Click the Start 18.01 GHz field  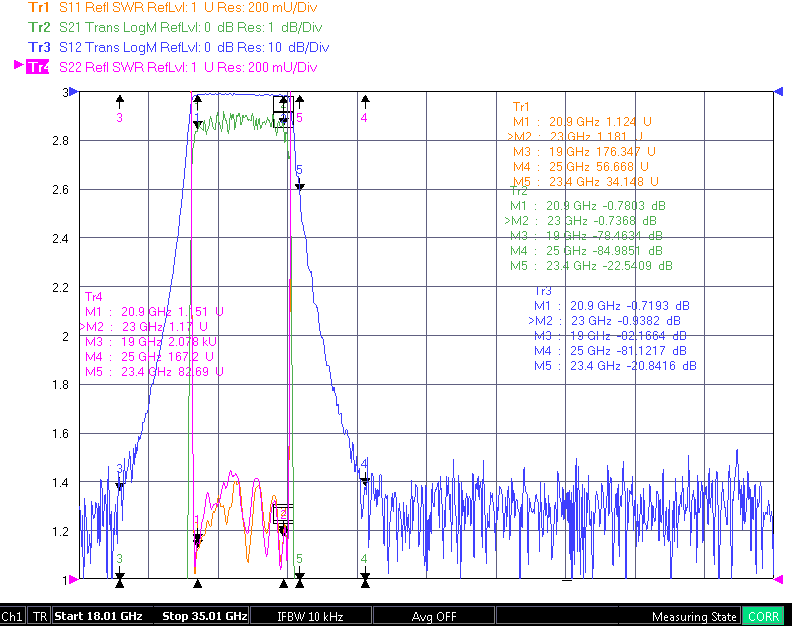(98, 616)
